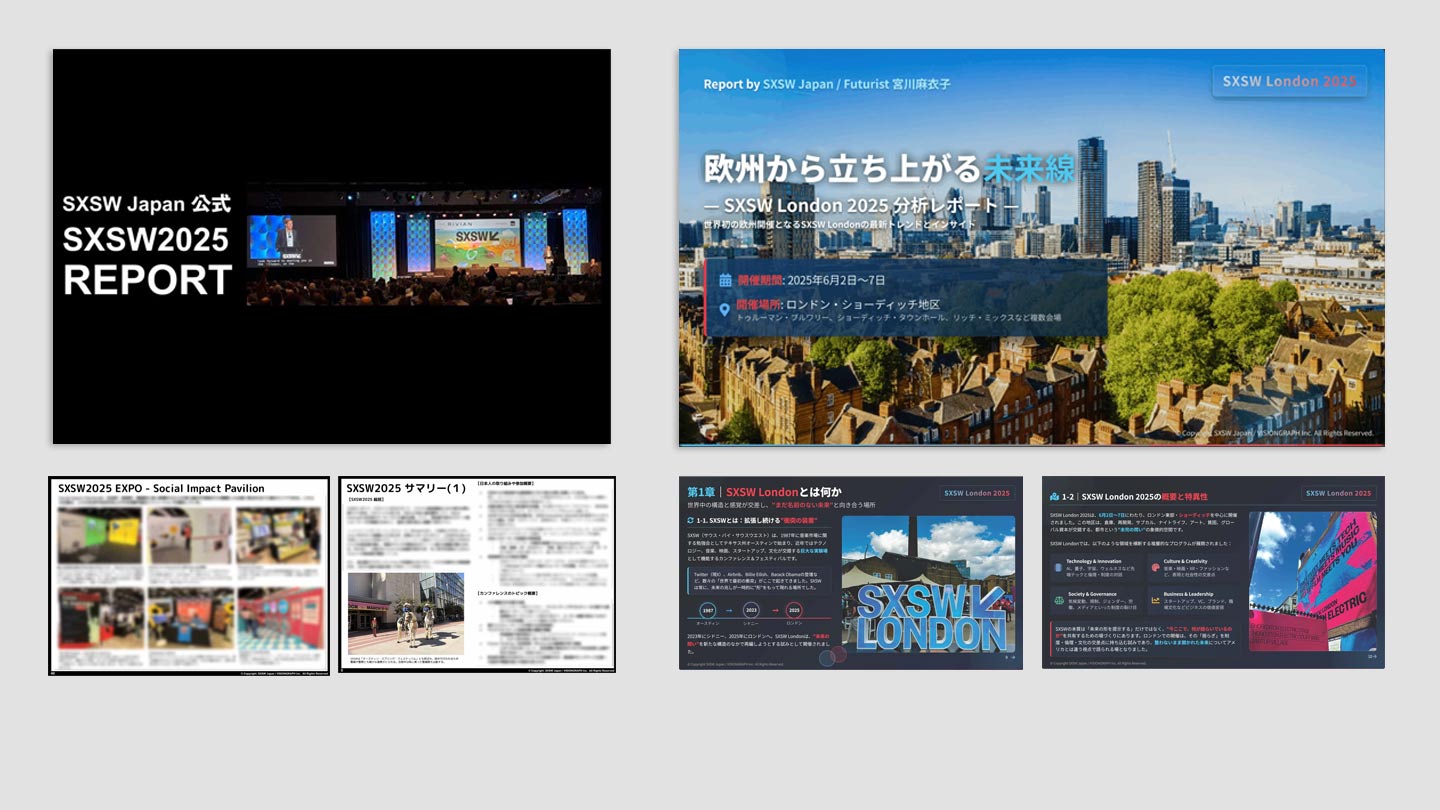Click the calendar icon beside 開催期間

(725, 280)
